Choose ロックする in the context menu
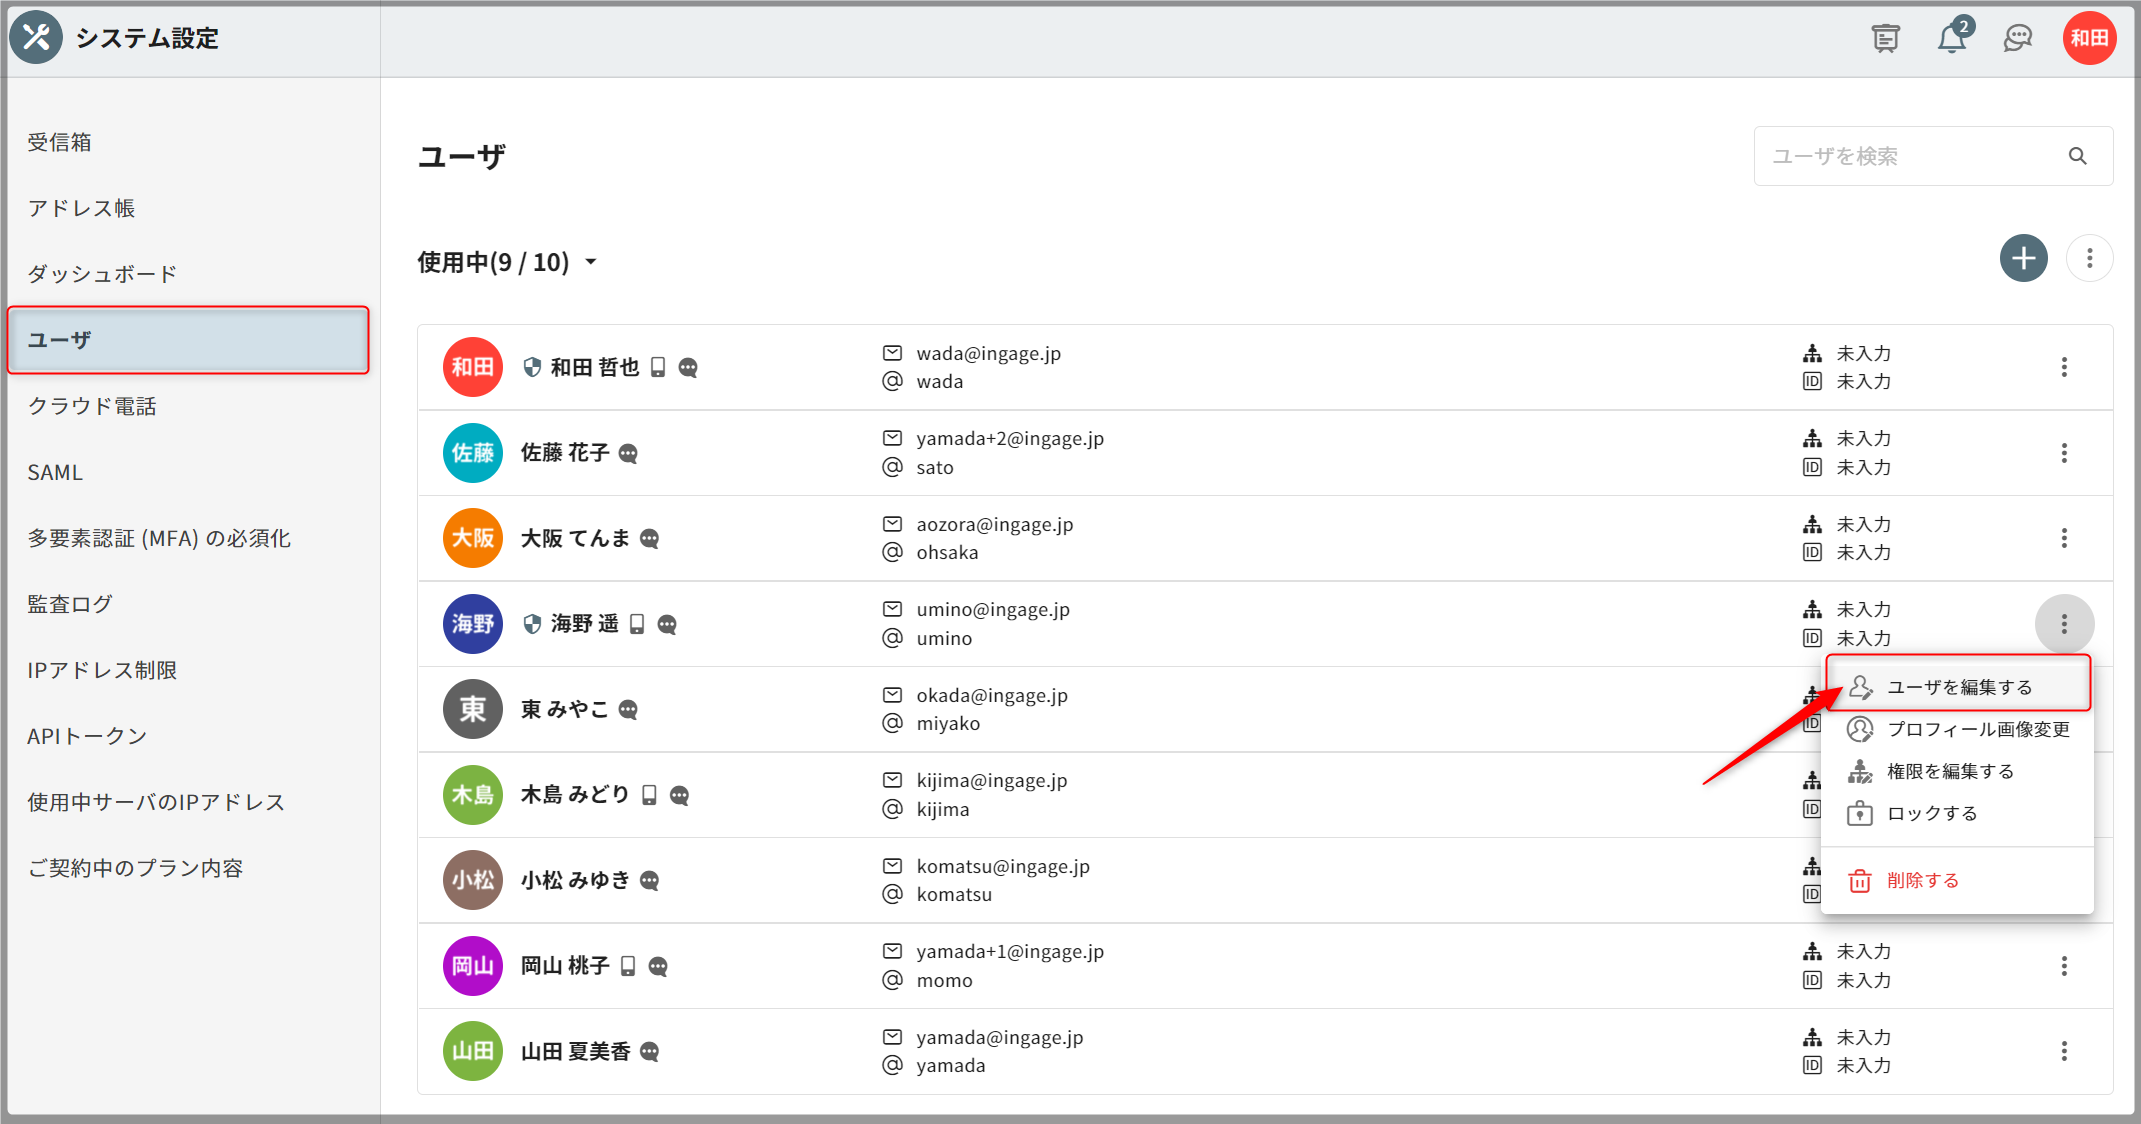Viewport: 2141px width, 1124px height. coord(1931,813)
